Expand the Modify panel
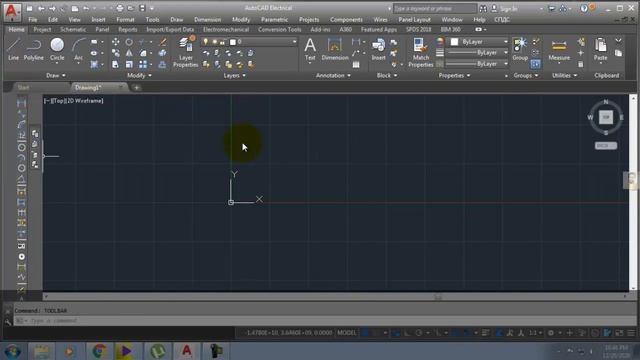This screenshot has height=360, width=640. 139,76
